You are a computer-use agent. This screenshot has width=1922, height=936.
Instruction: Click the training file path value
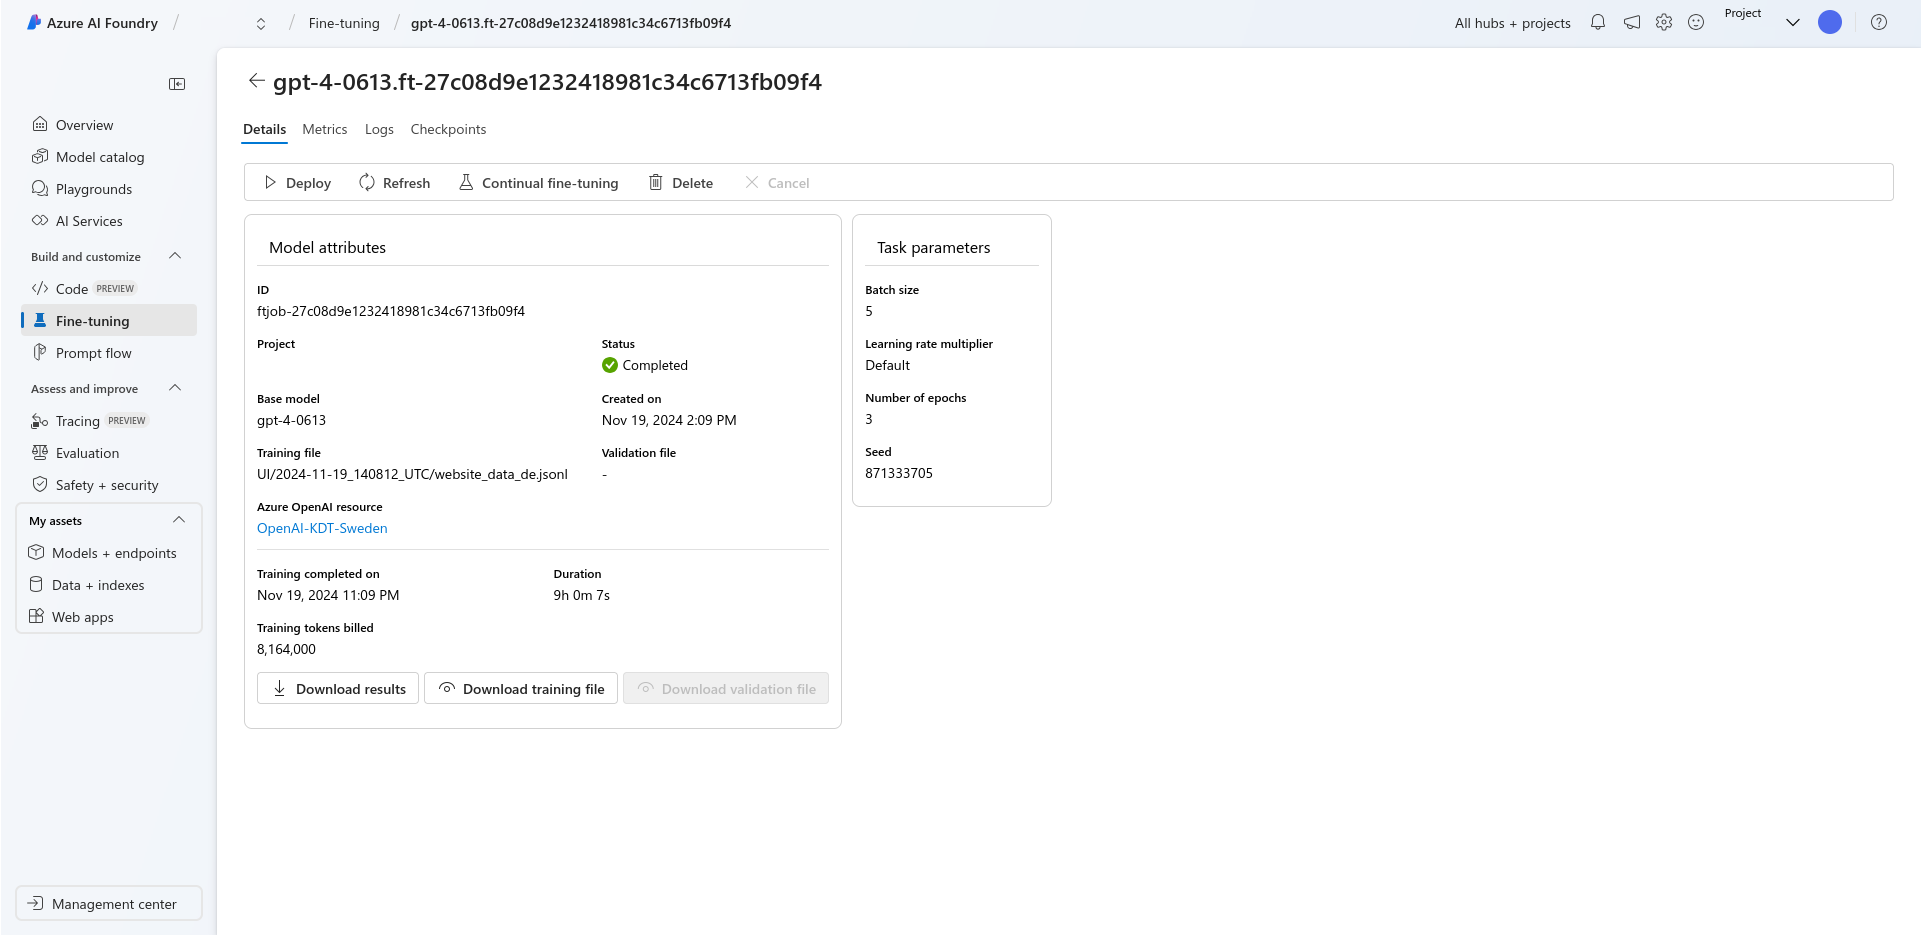(x=412, y=474)
